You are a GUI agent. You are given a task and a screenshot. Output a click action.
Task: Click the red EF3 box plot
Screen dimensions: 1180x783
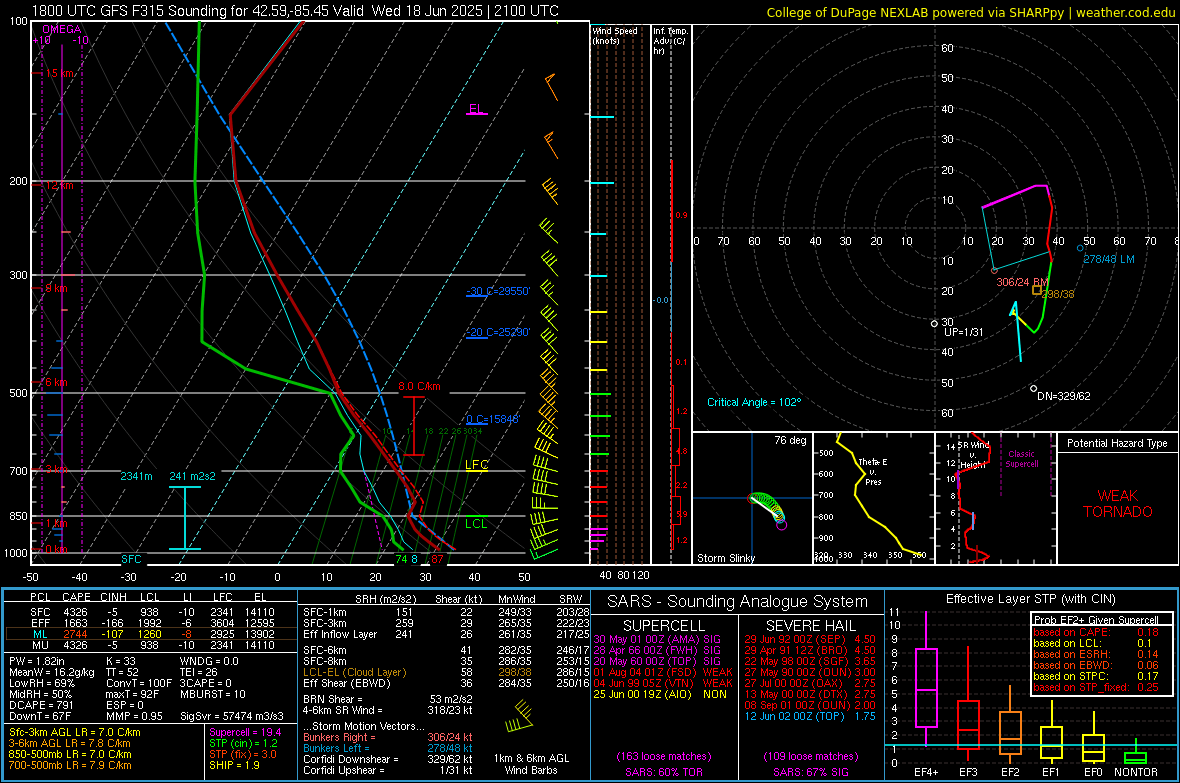tap(968, 705)
